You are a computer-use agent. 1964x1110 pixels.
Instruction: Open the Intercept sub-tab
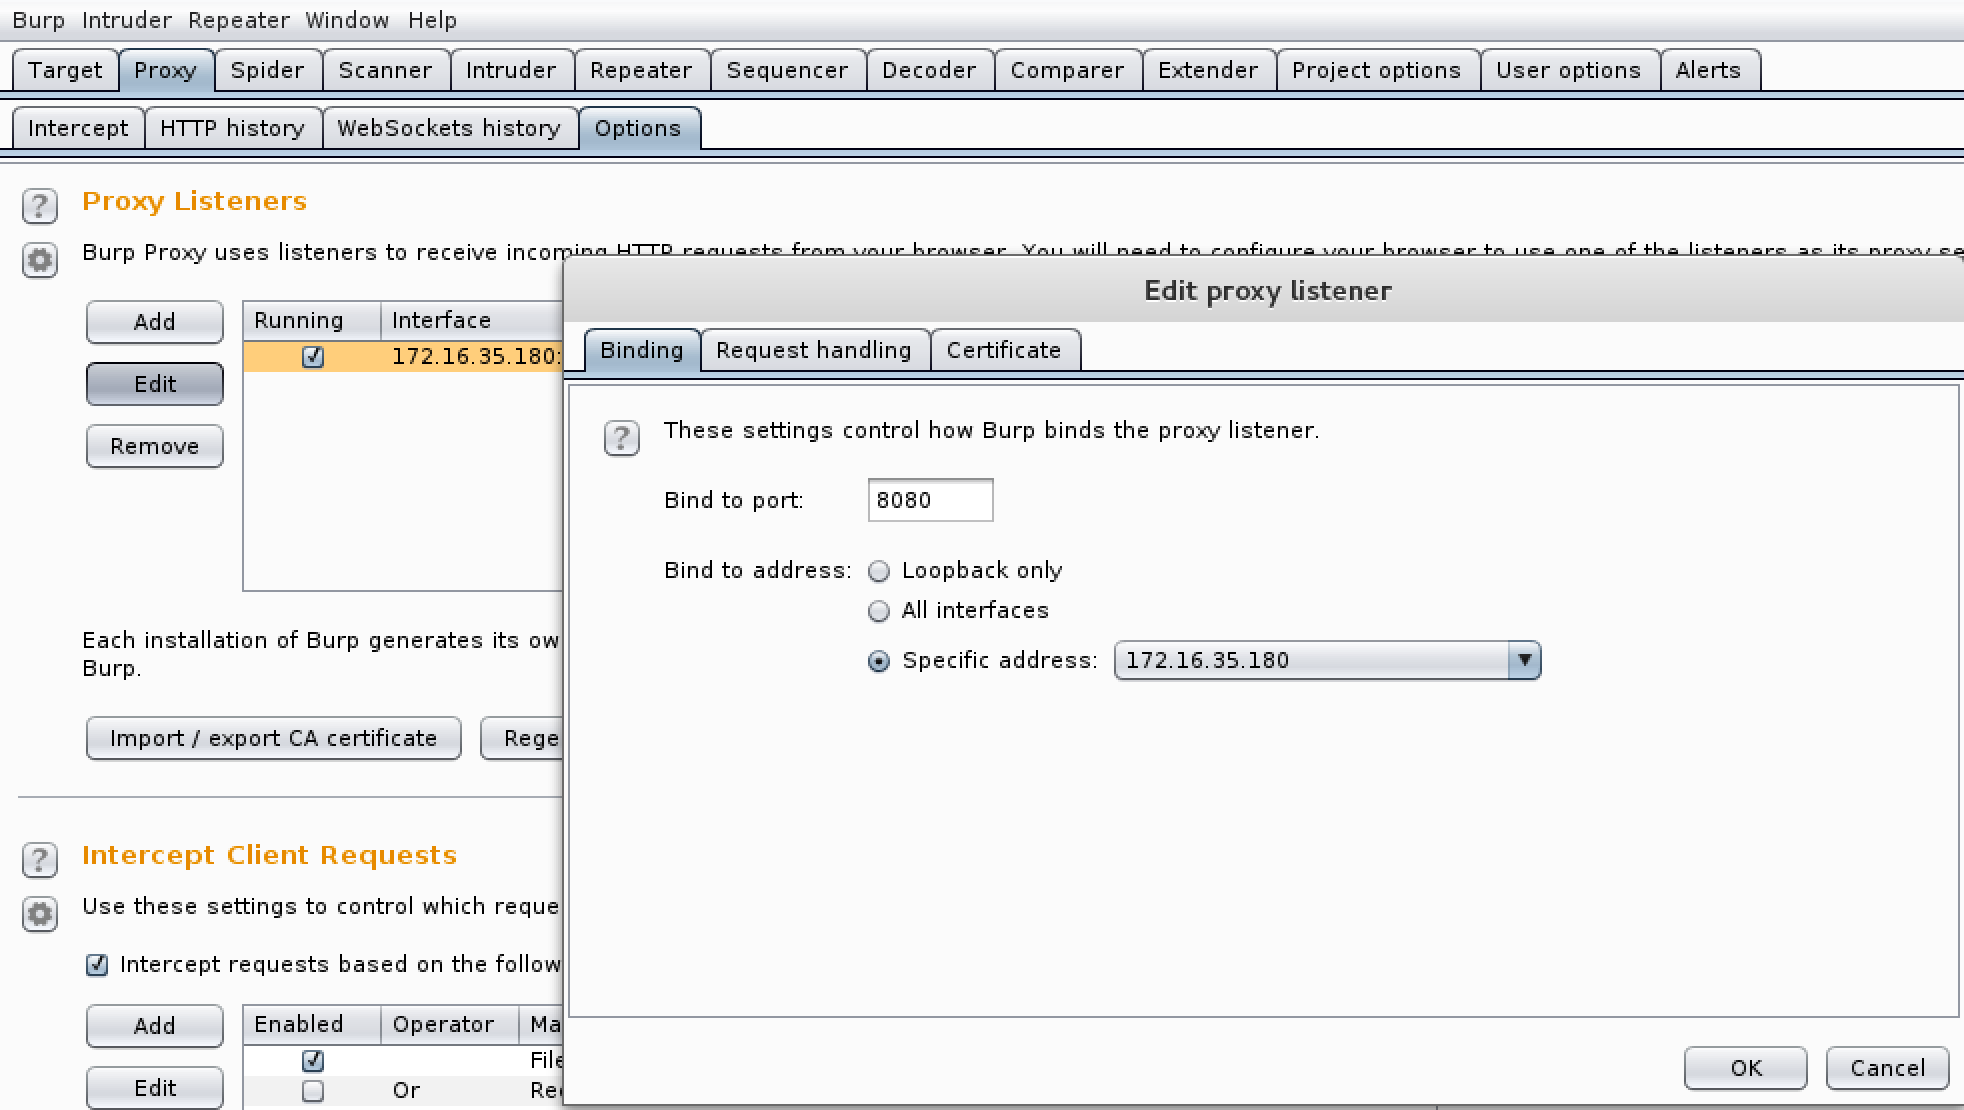[x=78, y=128]
